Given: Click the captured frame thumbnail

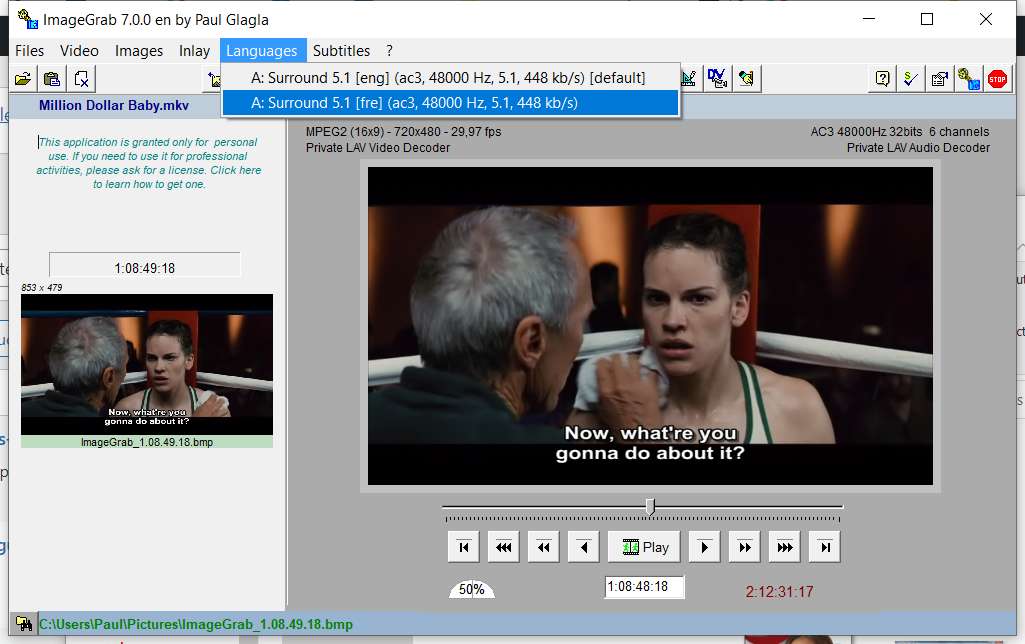Looking at the screenshot, I should pyautogui.click(x=147, y=364).
